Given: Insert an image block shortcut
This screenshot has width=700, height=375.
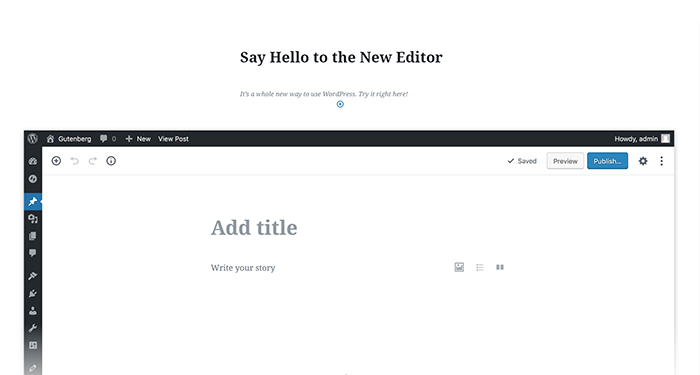Looking at the screenshot, I should click(459, 267).
